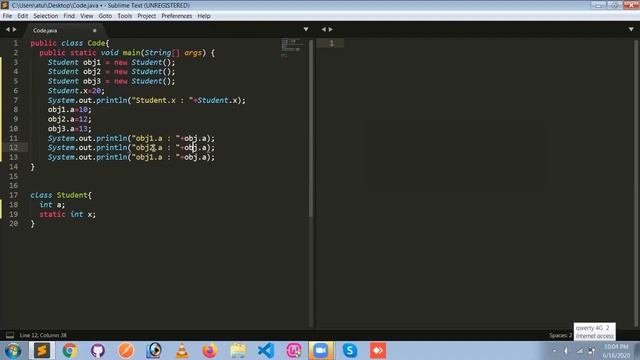The width and height of the screenshot is (640, 360).
Task: Click the Line 12, Column status text
Action: pos(43,336)
